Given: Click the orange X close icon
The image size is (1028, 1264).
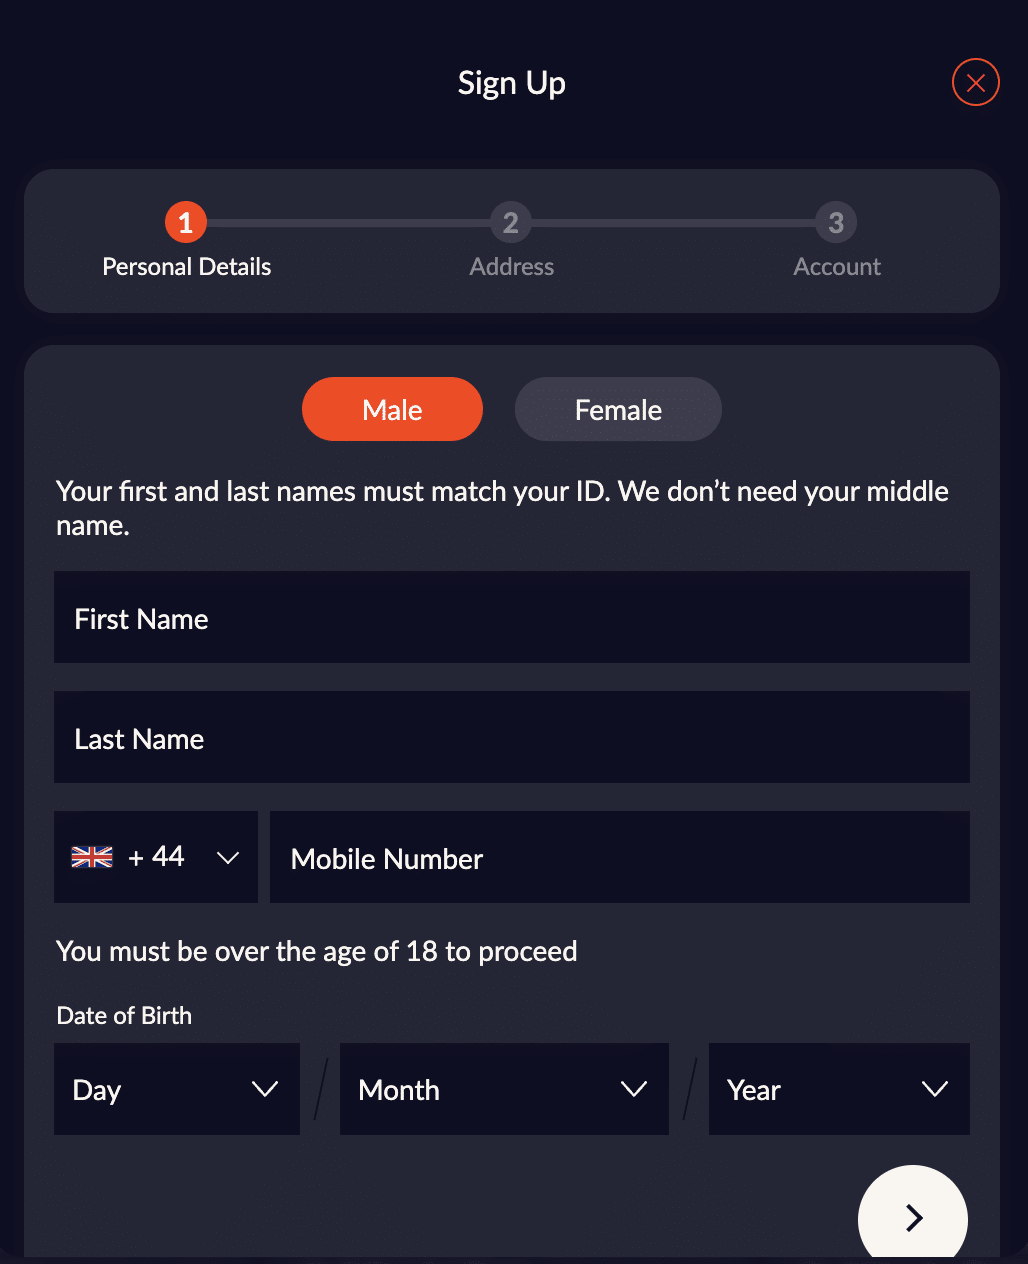Looking at the screenshot, I should [x=975, y=82].
